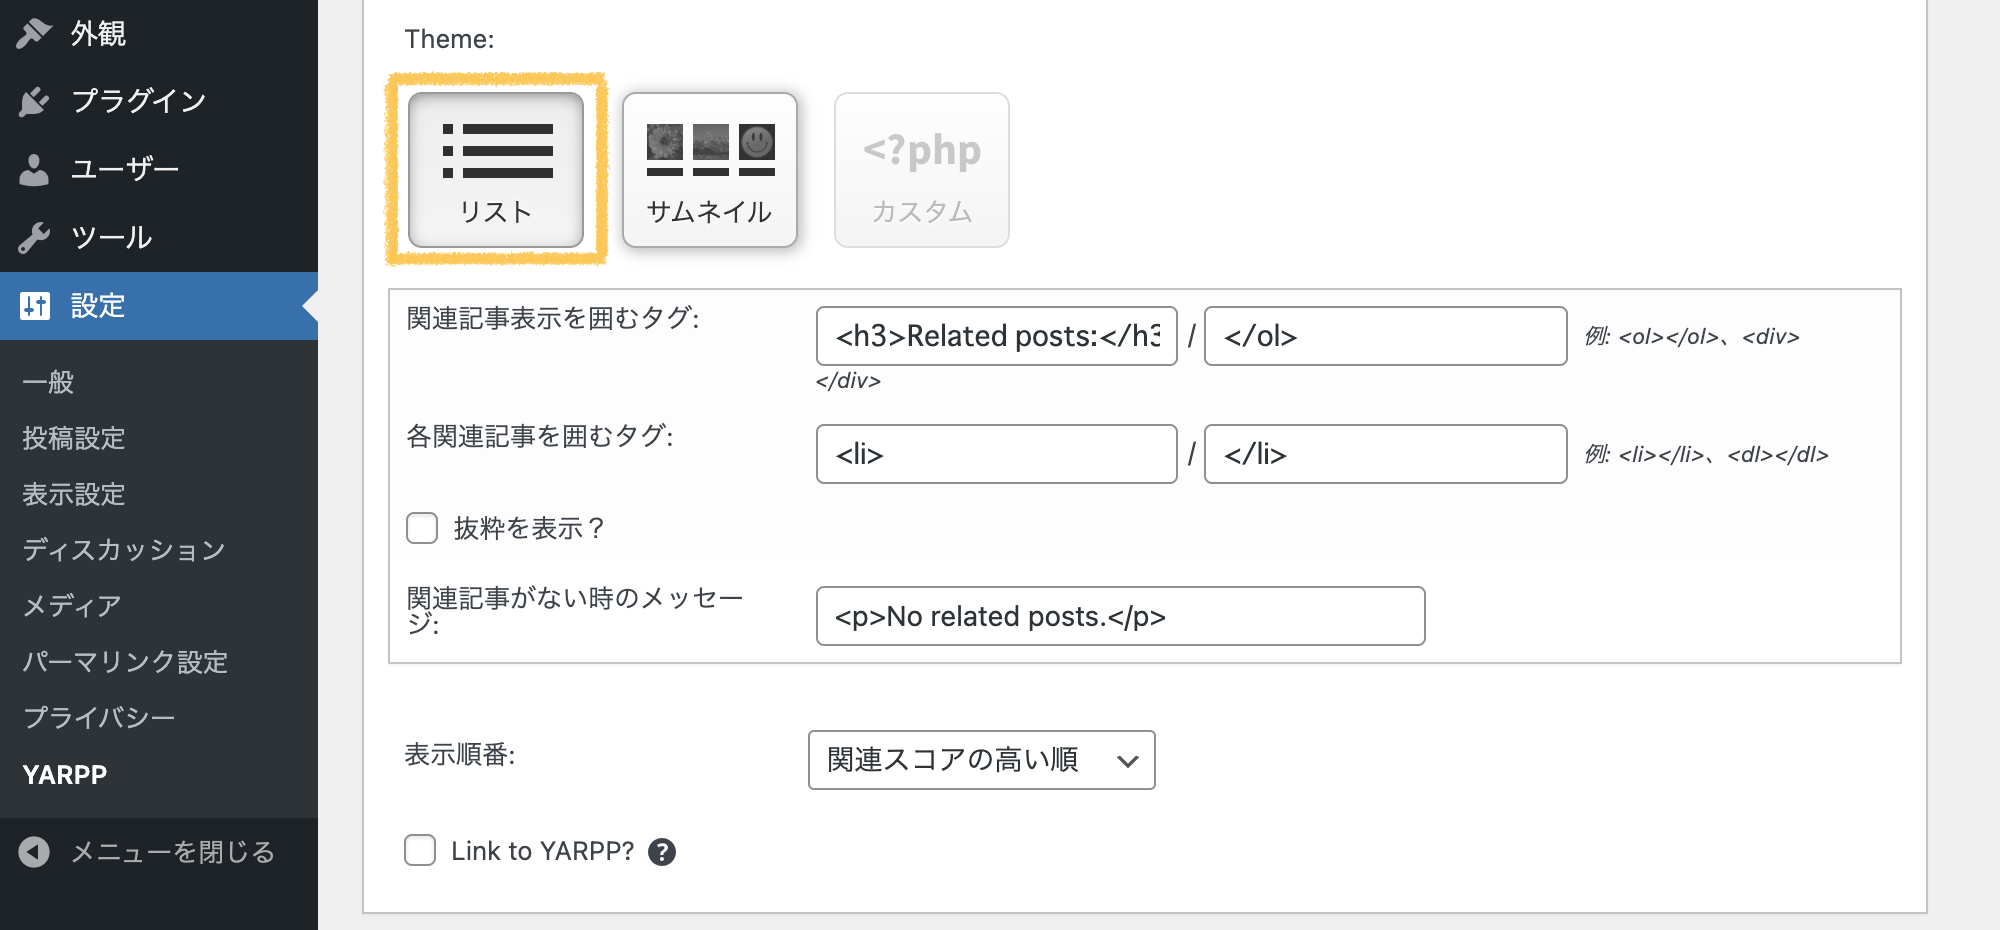The height and width of the screenshot is (930, 2000).
Task: Open パーマリンク設定 page
Action: (x=126, y=662)
